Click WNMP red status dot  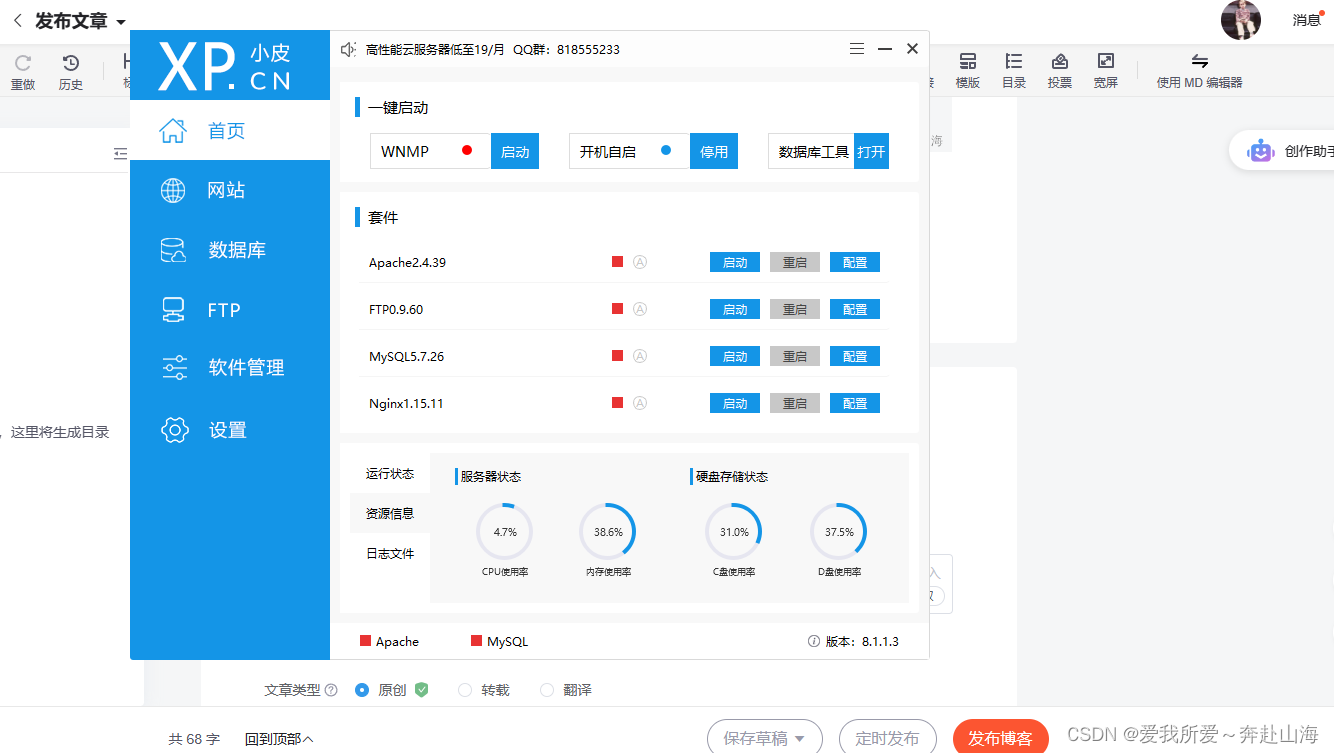pyautogui.click(x=467, y=151)
